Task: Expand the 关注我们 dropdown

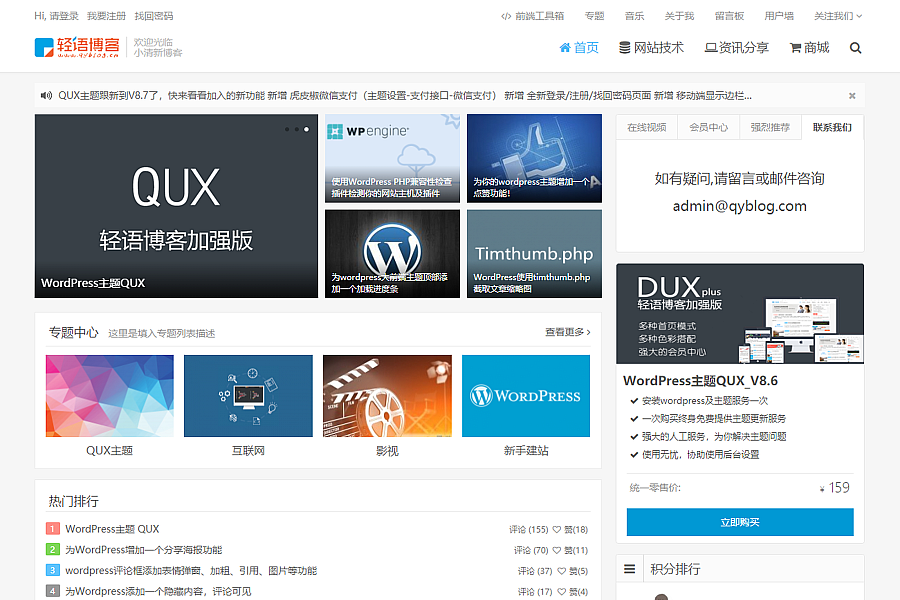Action: point(838,16)
